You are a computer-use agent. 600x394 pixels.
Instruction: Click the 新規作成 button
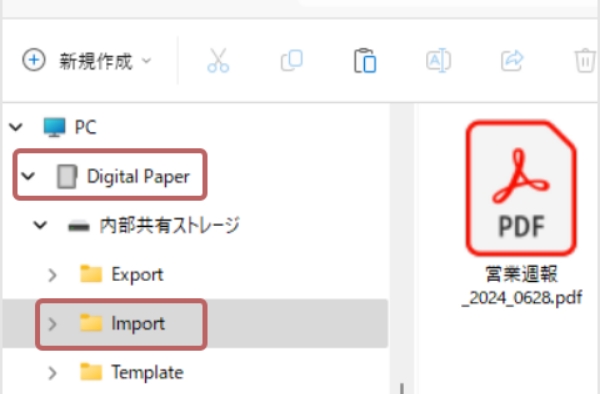86,61
